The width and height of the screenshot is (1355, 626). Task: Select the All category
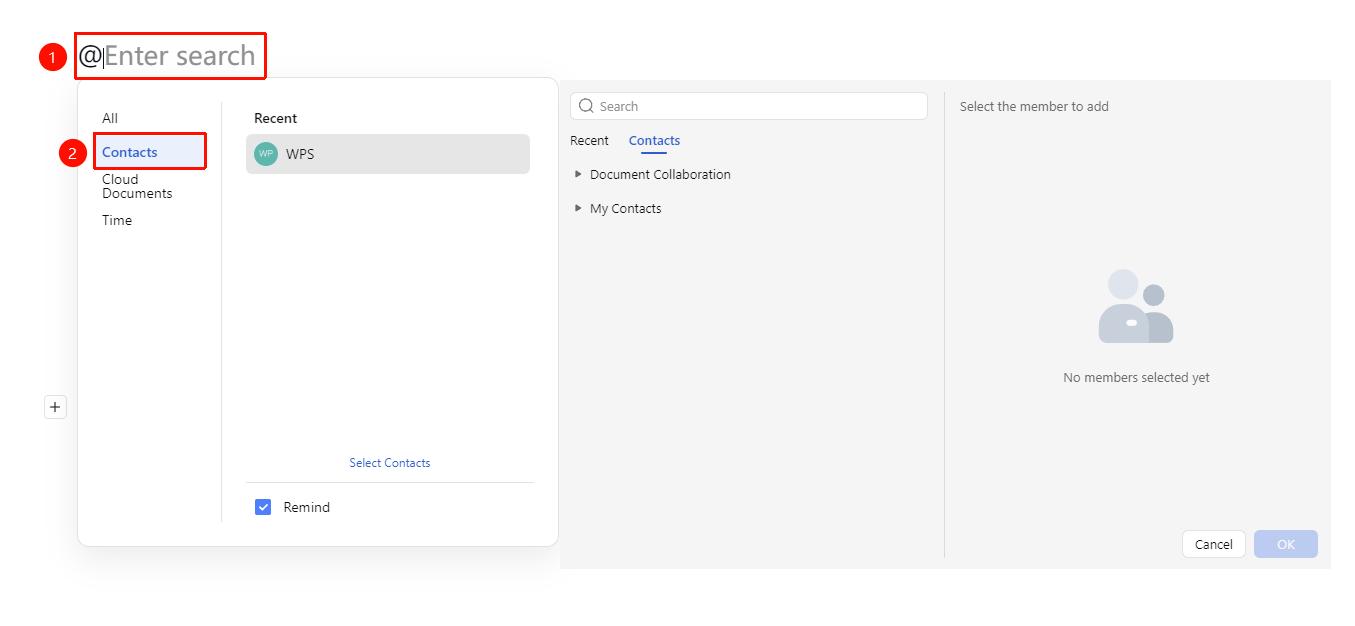pos(110,118)
